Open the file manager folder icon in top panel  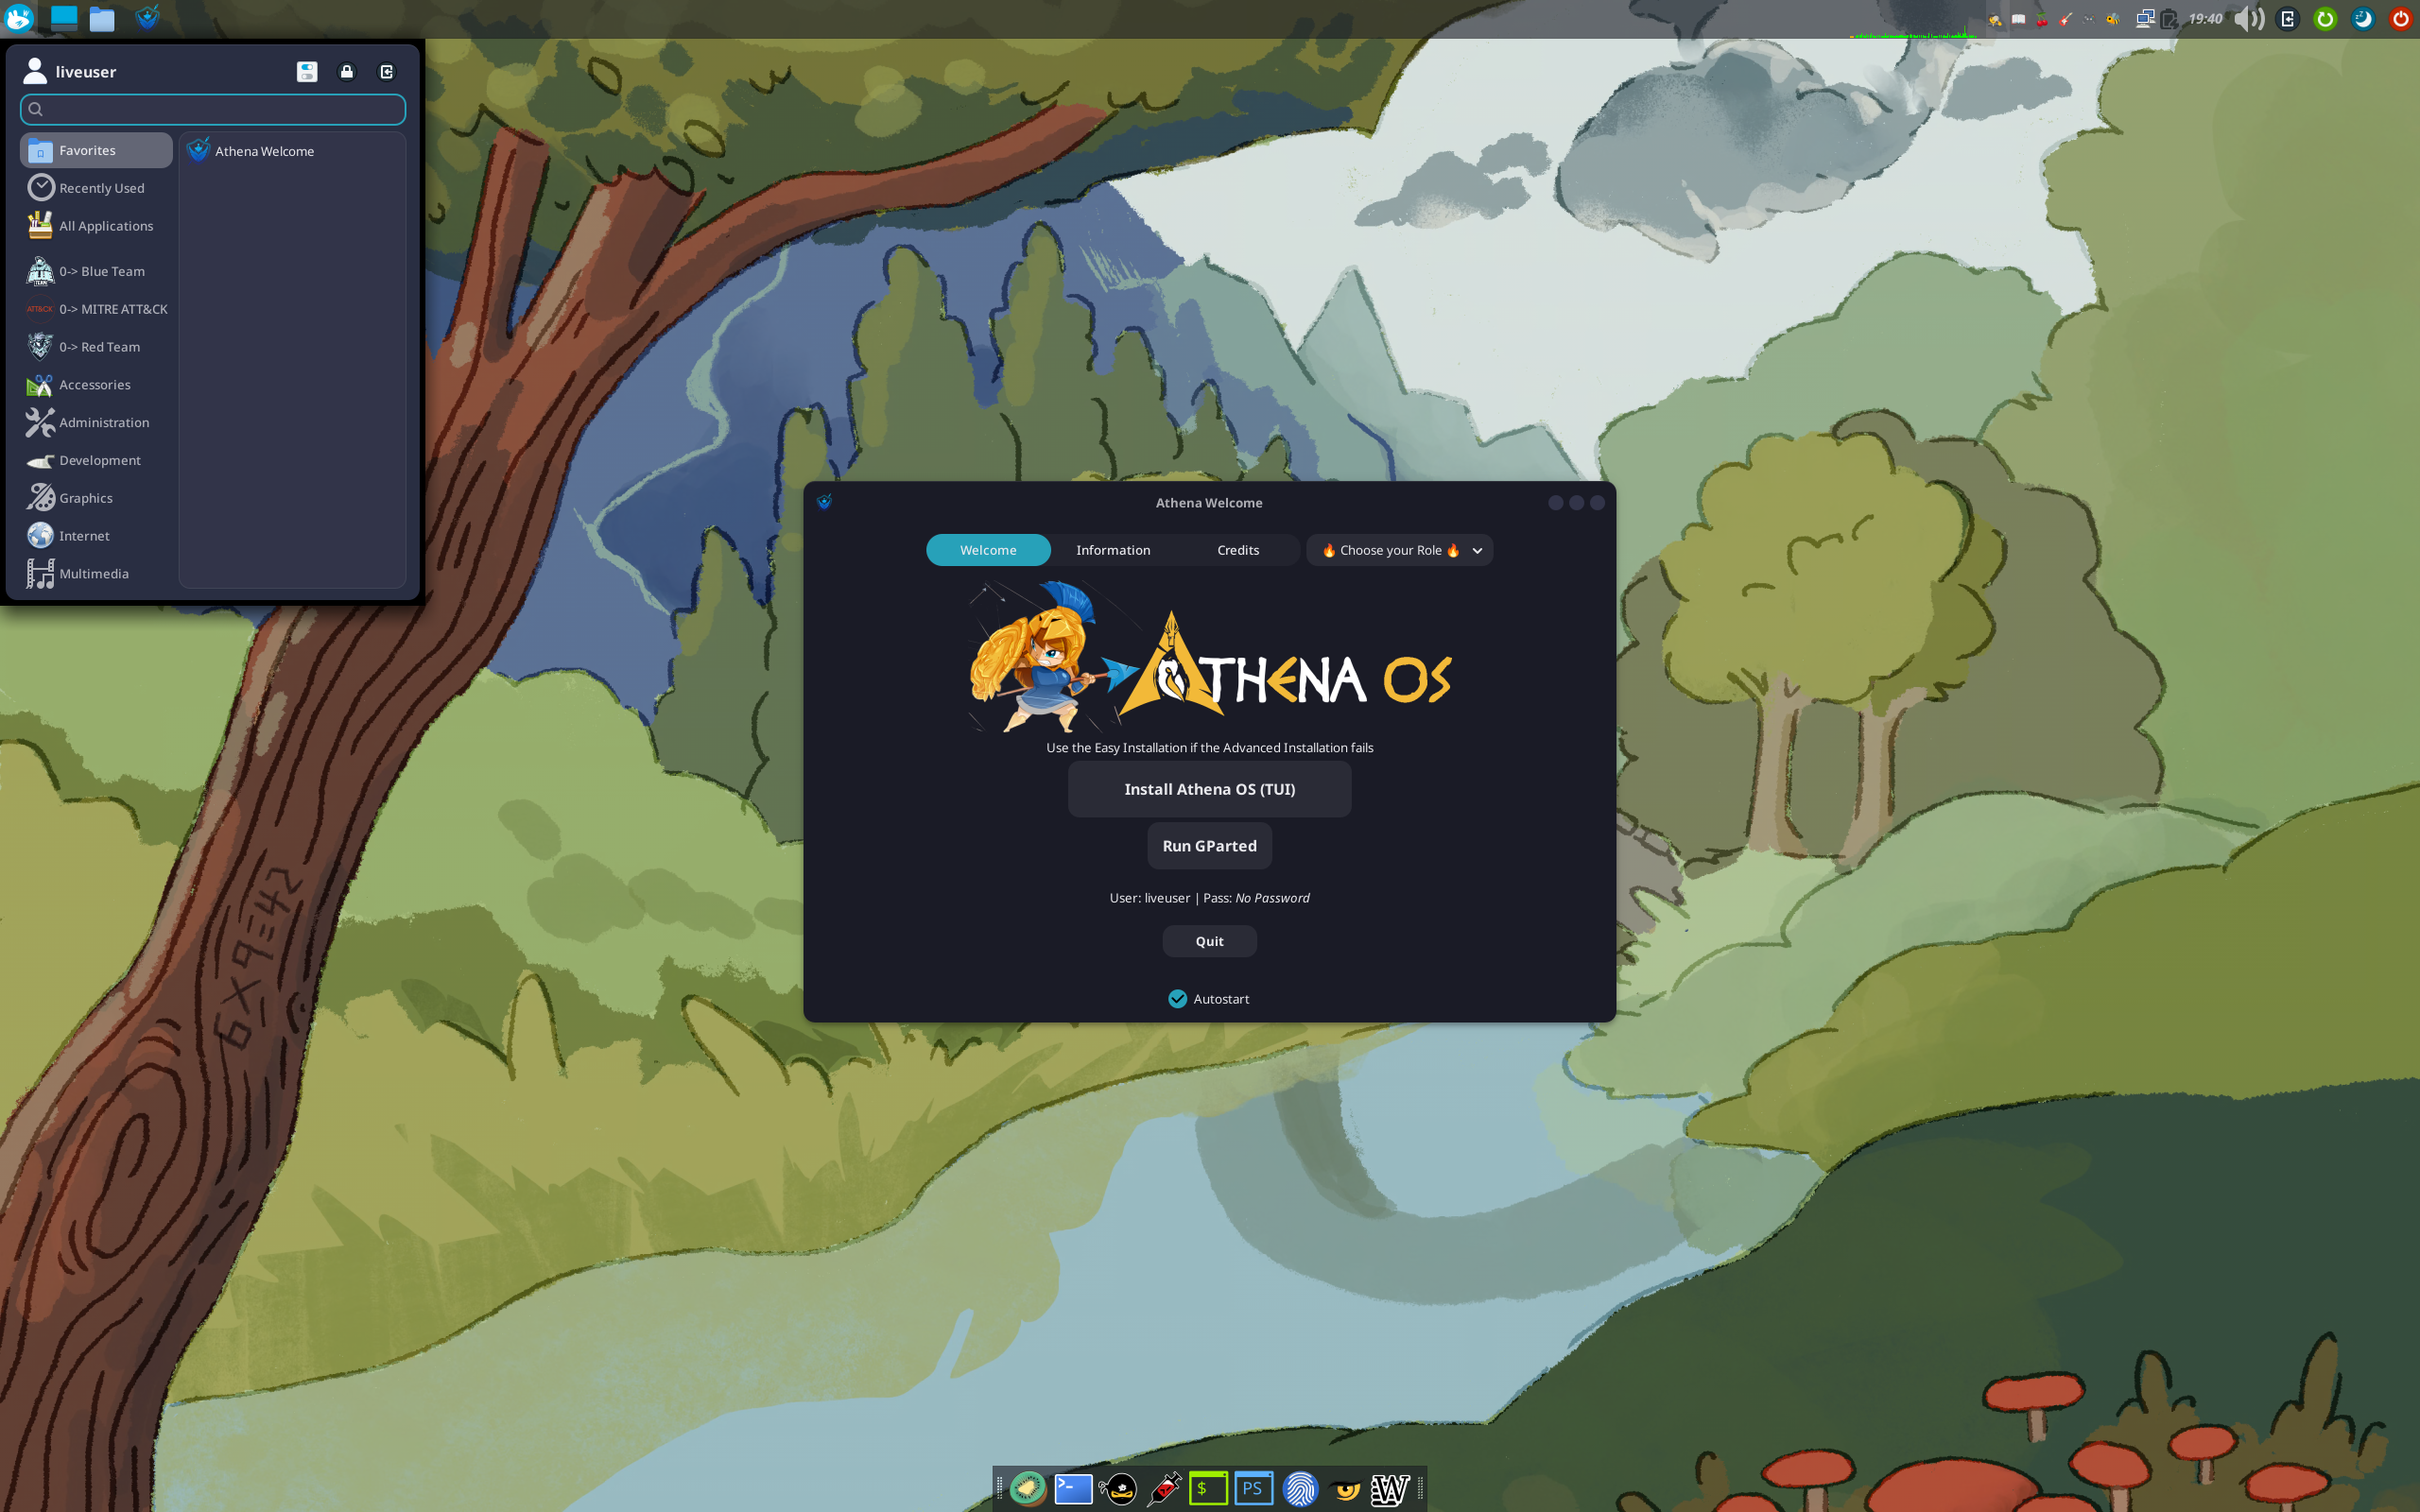102,19
